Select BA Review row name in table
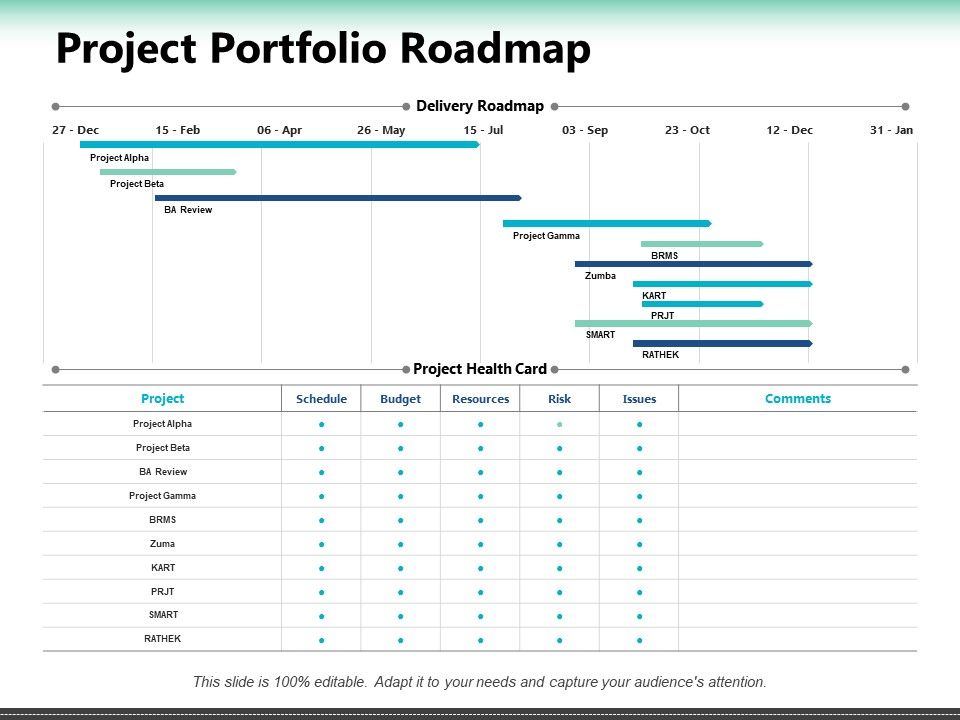The height and width of the screenshot is (720, 960). click(163, 471)
